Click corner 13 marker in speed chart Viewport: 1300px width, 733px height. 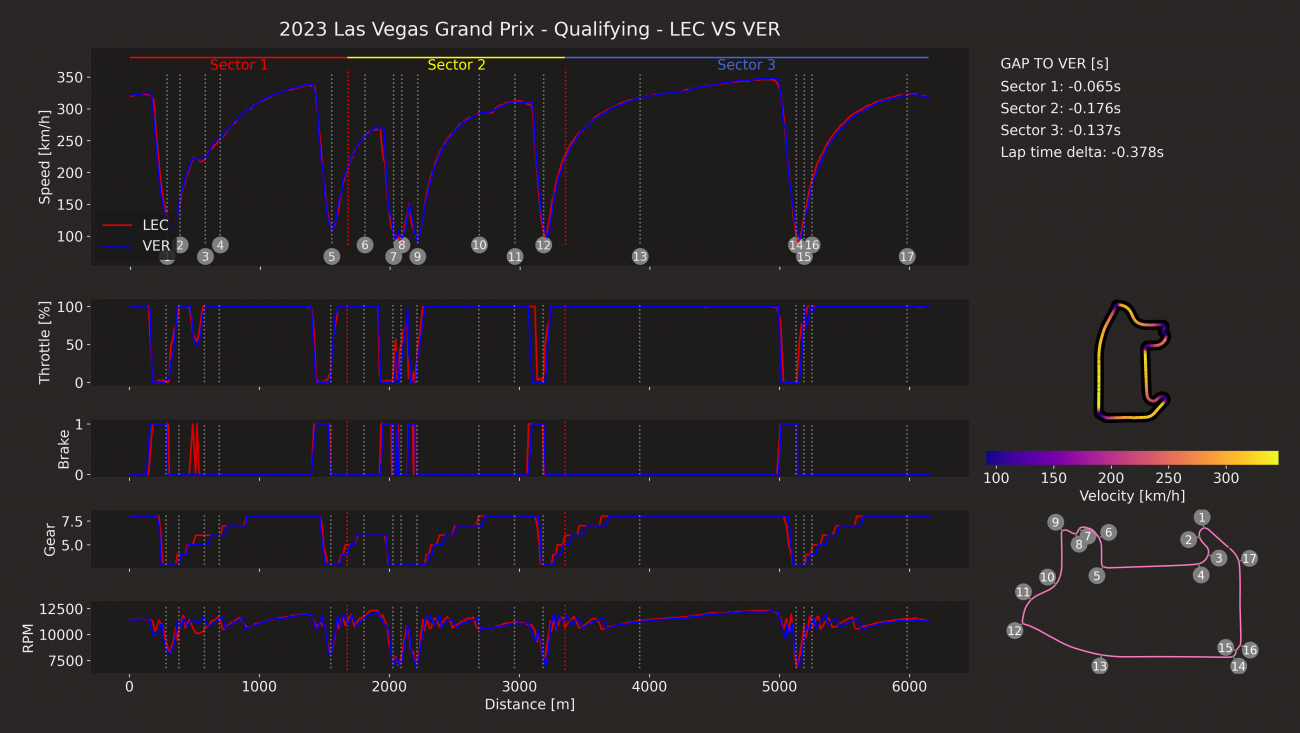tap(640, 257)
